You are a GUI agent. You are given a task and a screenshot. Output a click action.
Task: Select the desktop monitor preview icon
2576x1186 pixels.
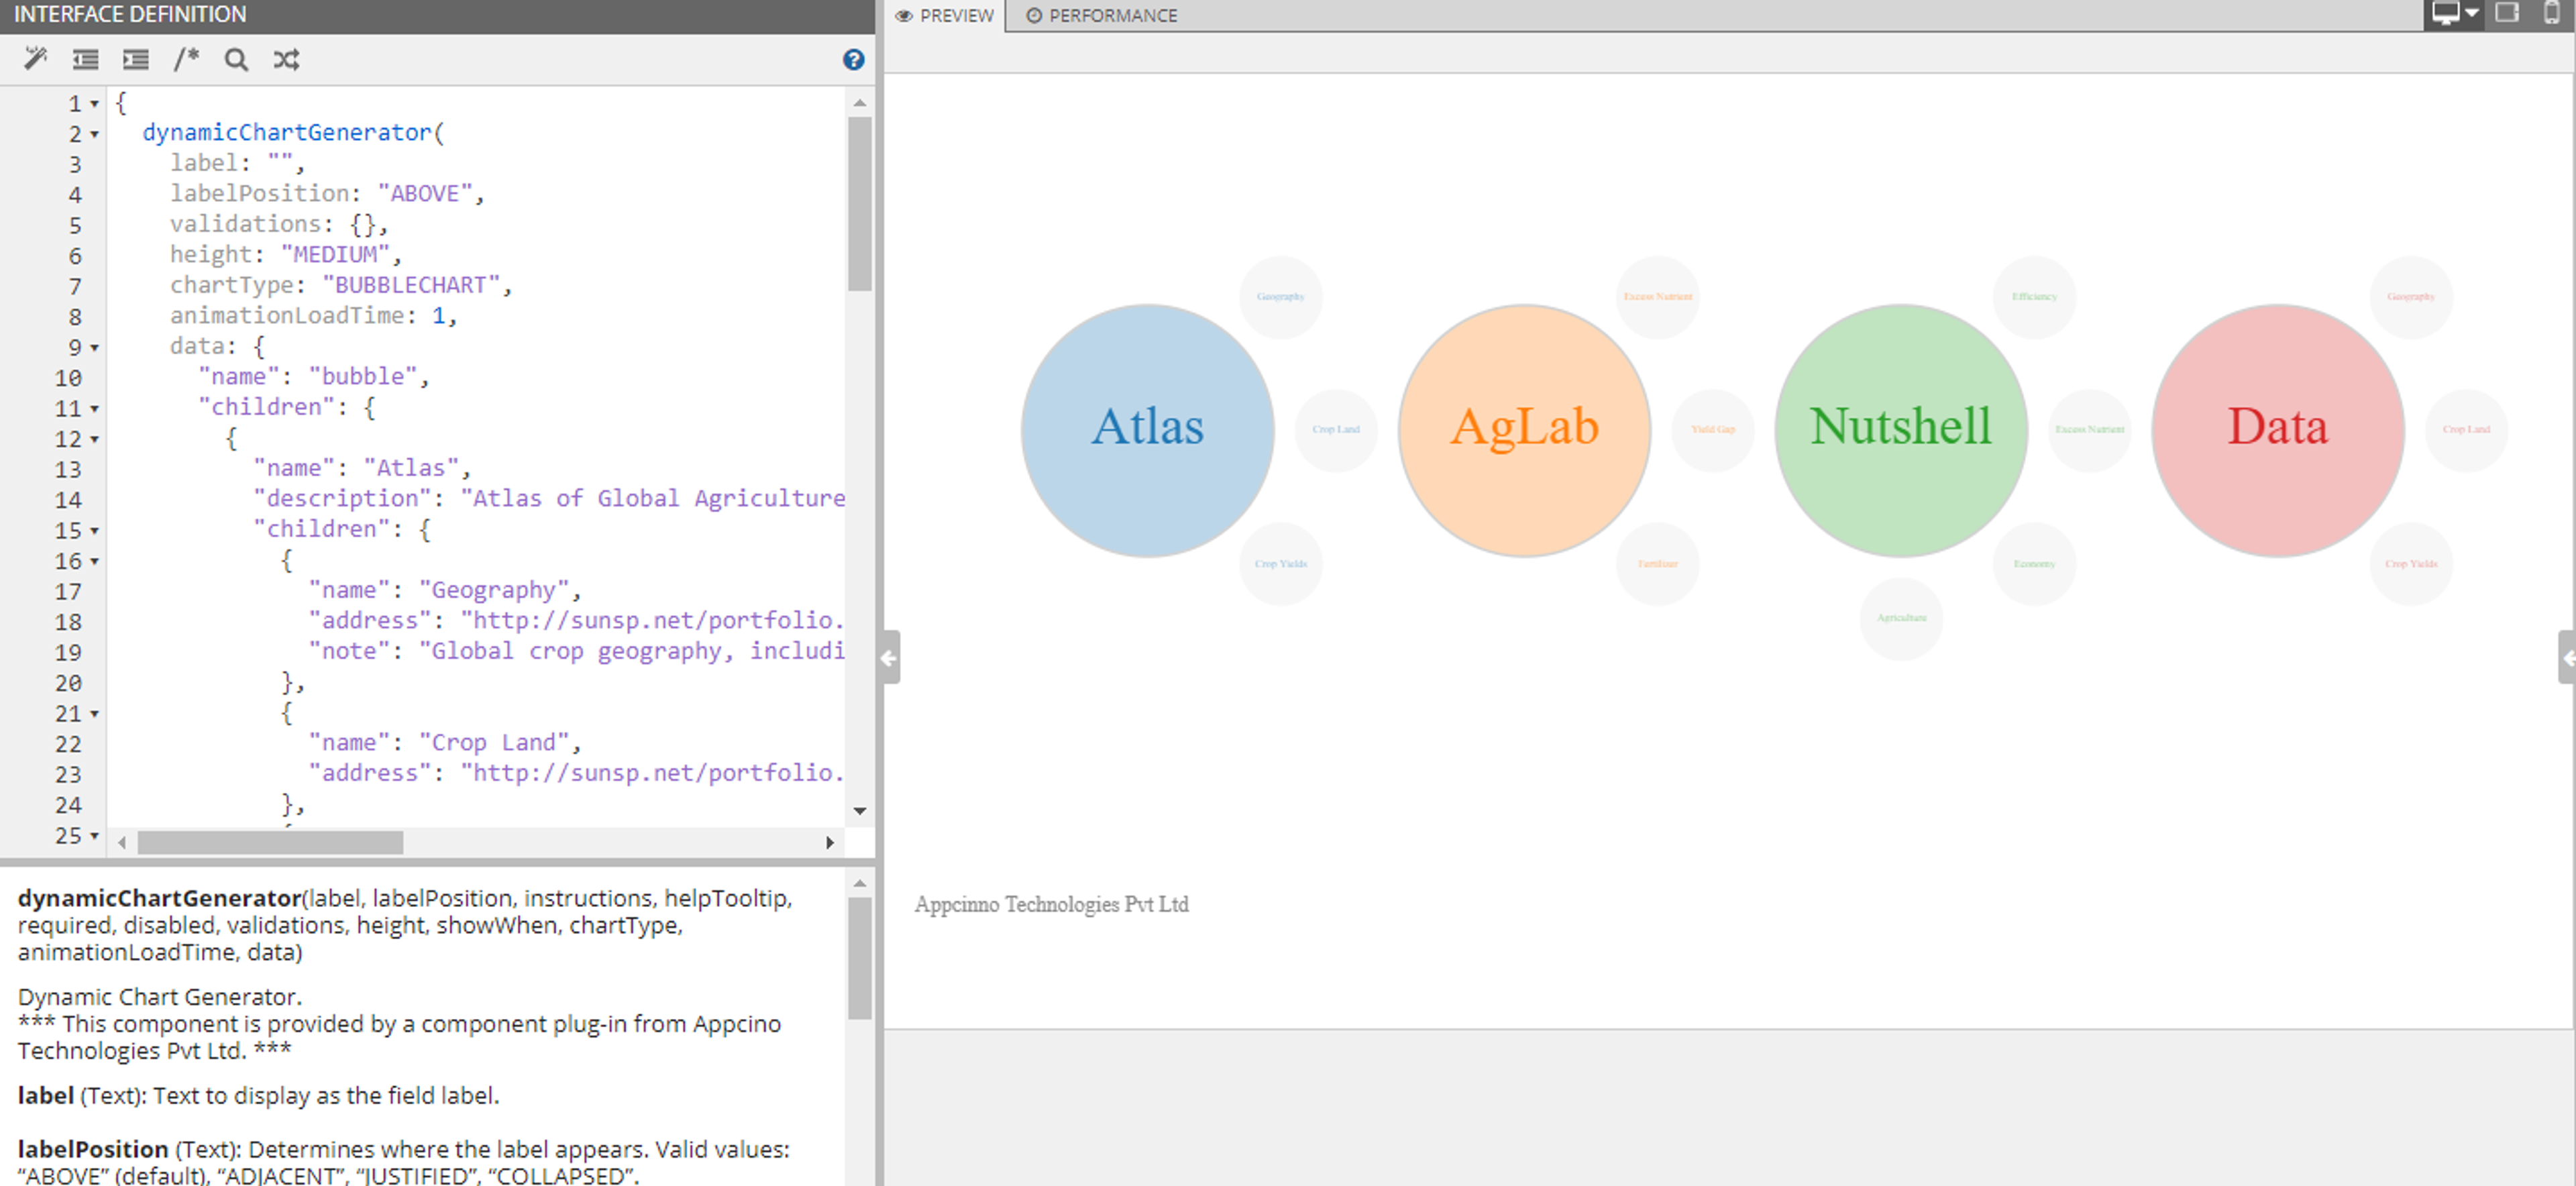tap(2445, 13)
